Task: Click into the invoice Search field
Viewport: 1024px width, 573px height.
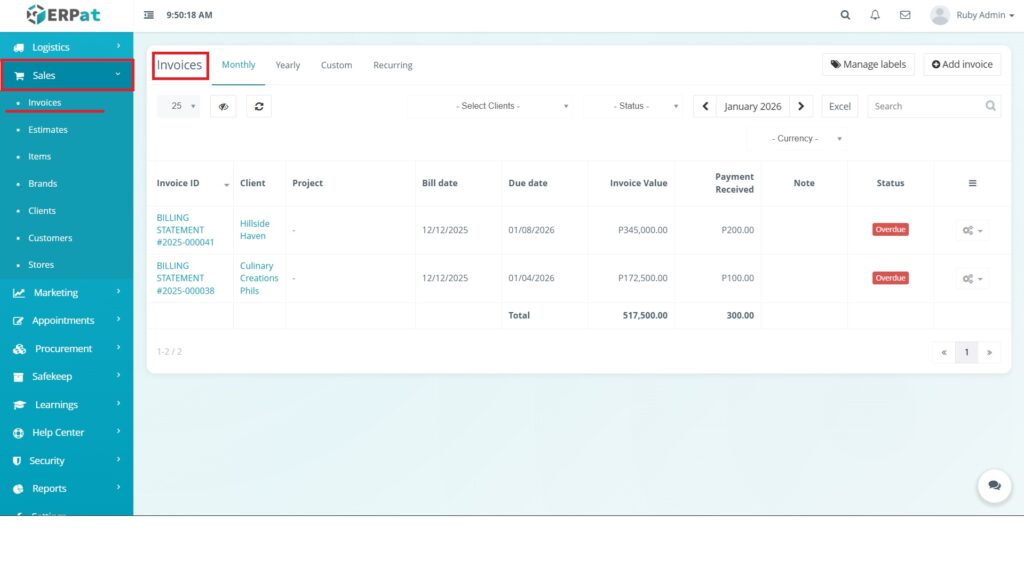Action: pos(925,106)
